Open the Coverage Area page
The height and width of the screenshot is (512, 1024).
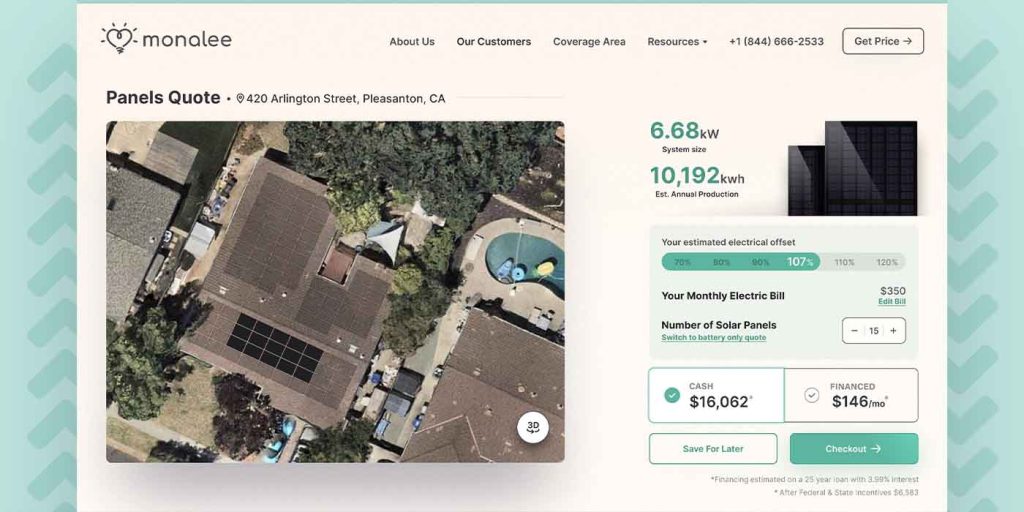589,42
